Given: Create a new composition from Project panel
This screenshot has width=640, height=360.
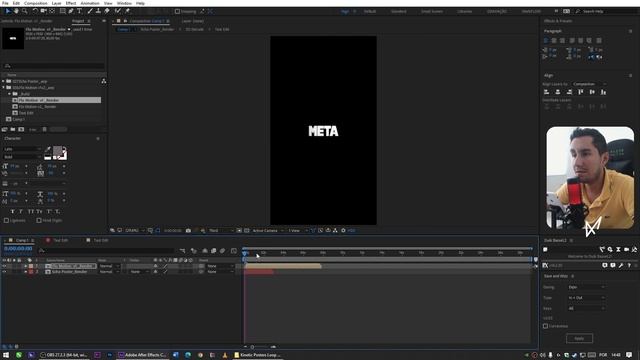Looking at the screenshot, I should click(x=21, y=129).
